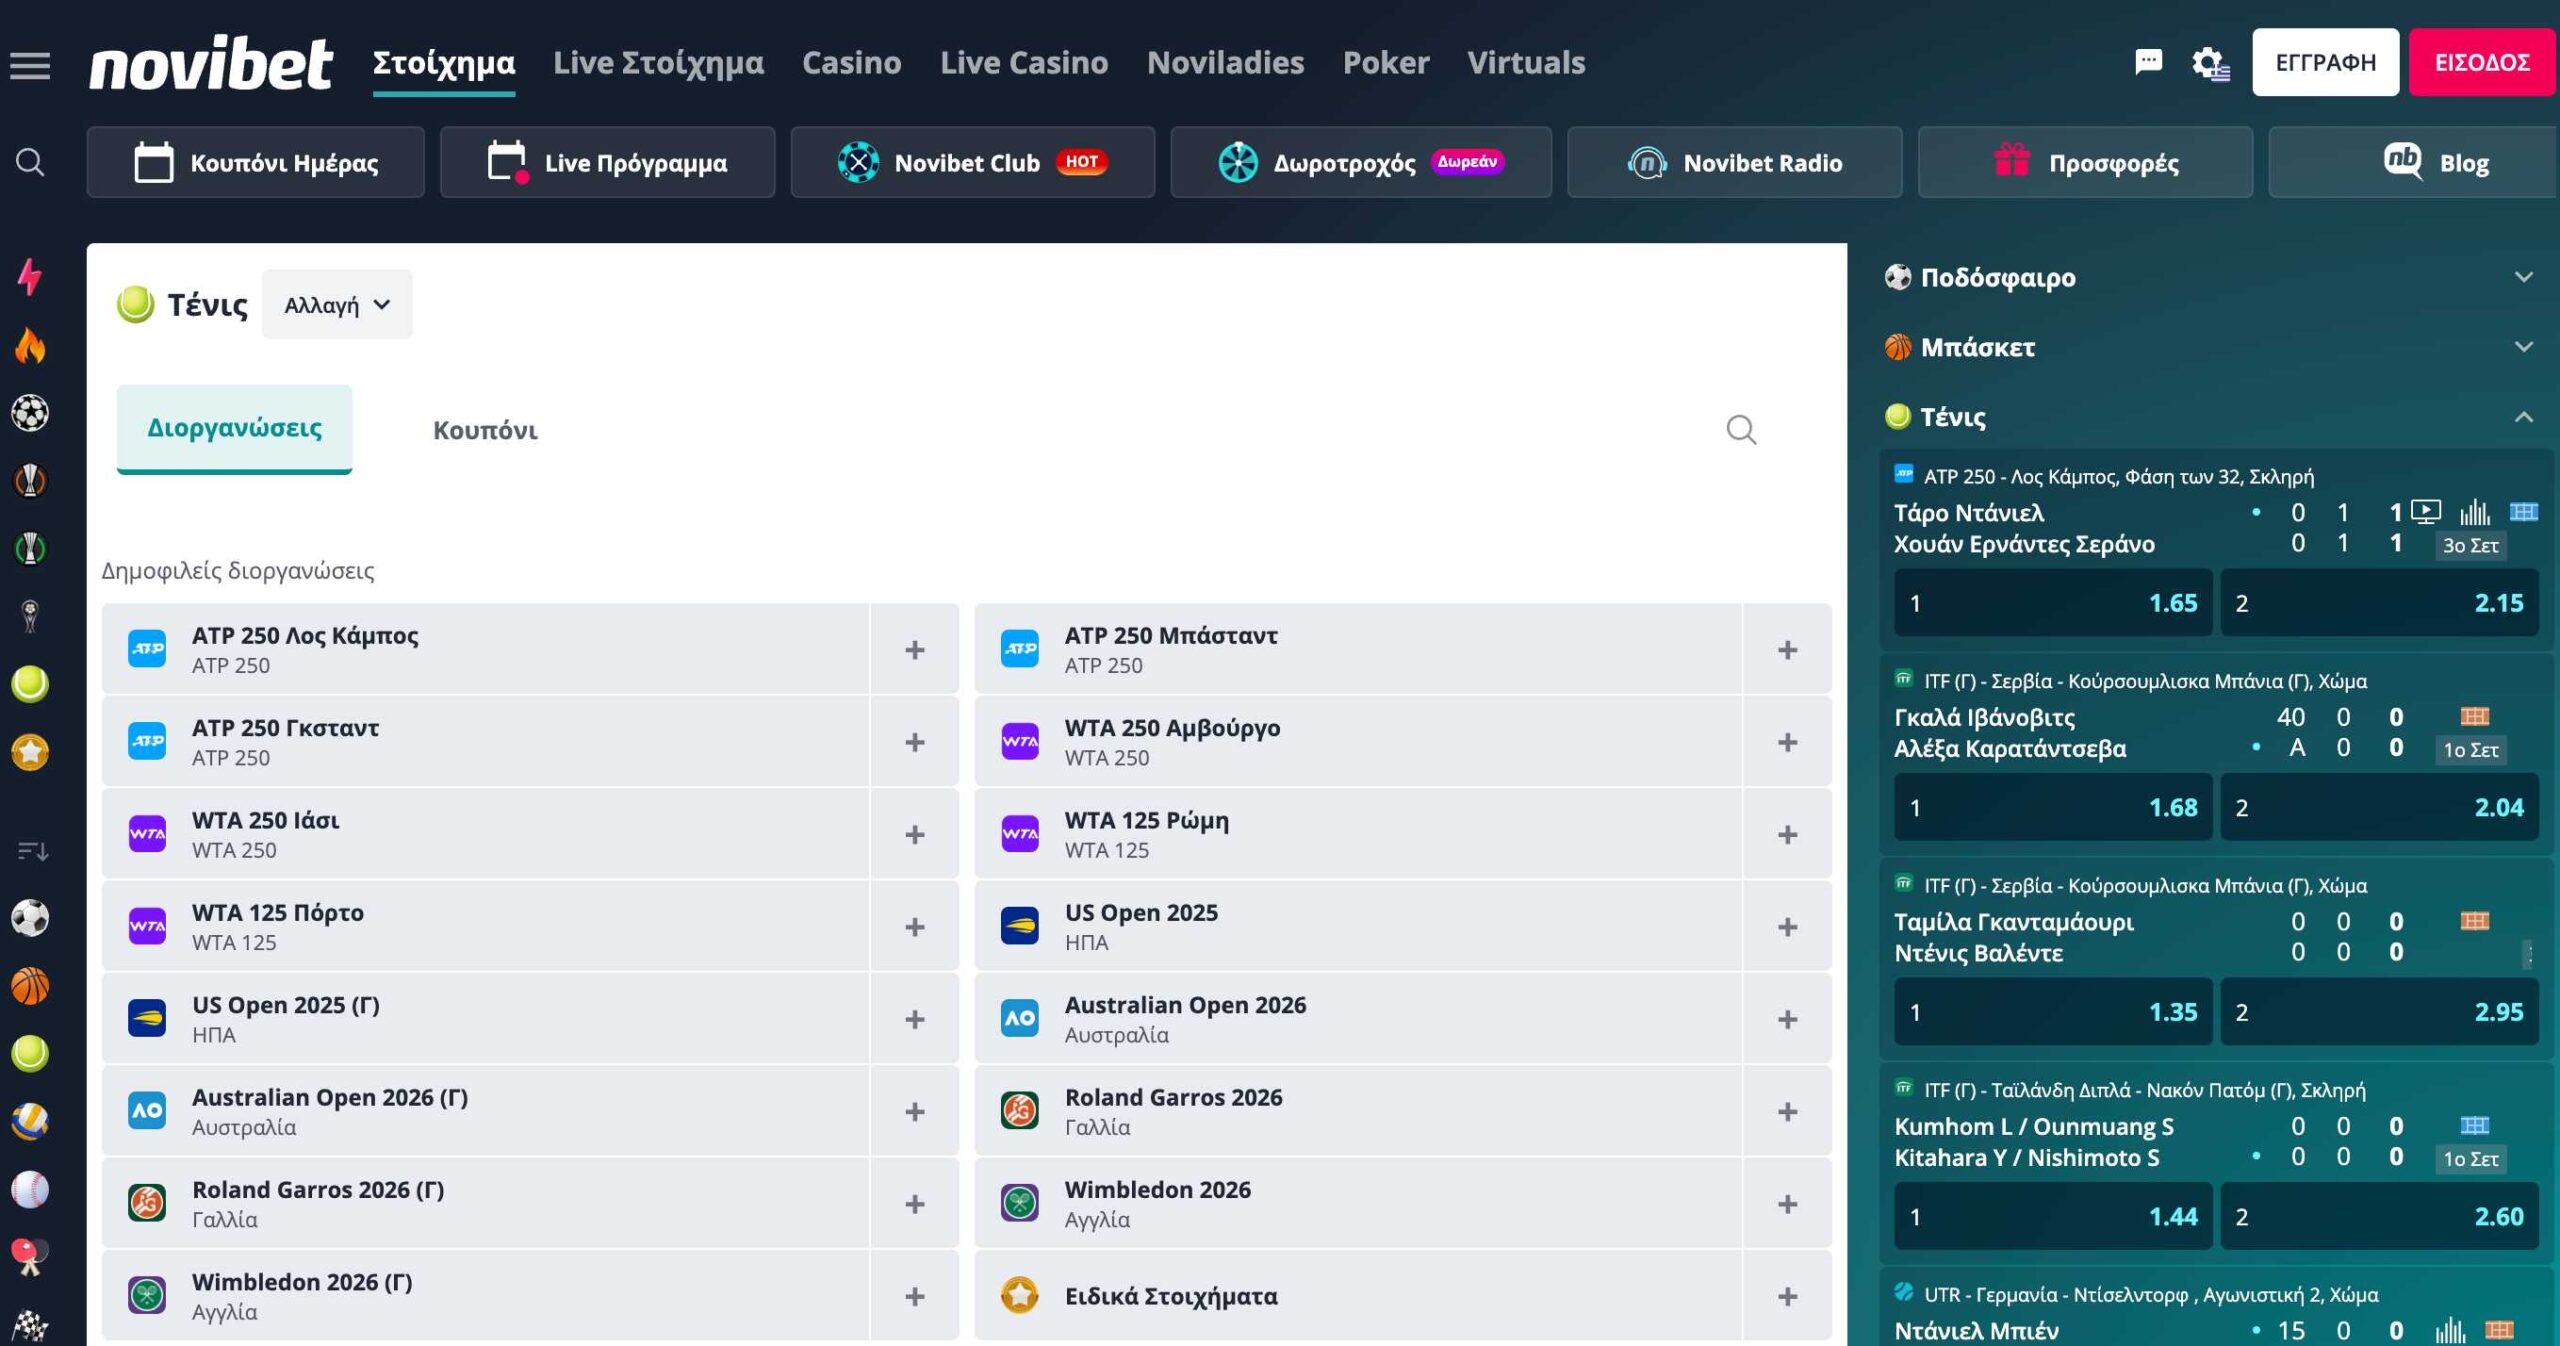Open the WTA 250 Ιάσι tournament row

click(486, 834)
